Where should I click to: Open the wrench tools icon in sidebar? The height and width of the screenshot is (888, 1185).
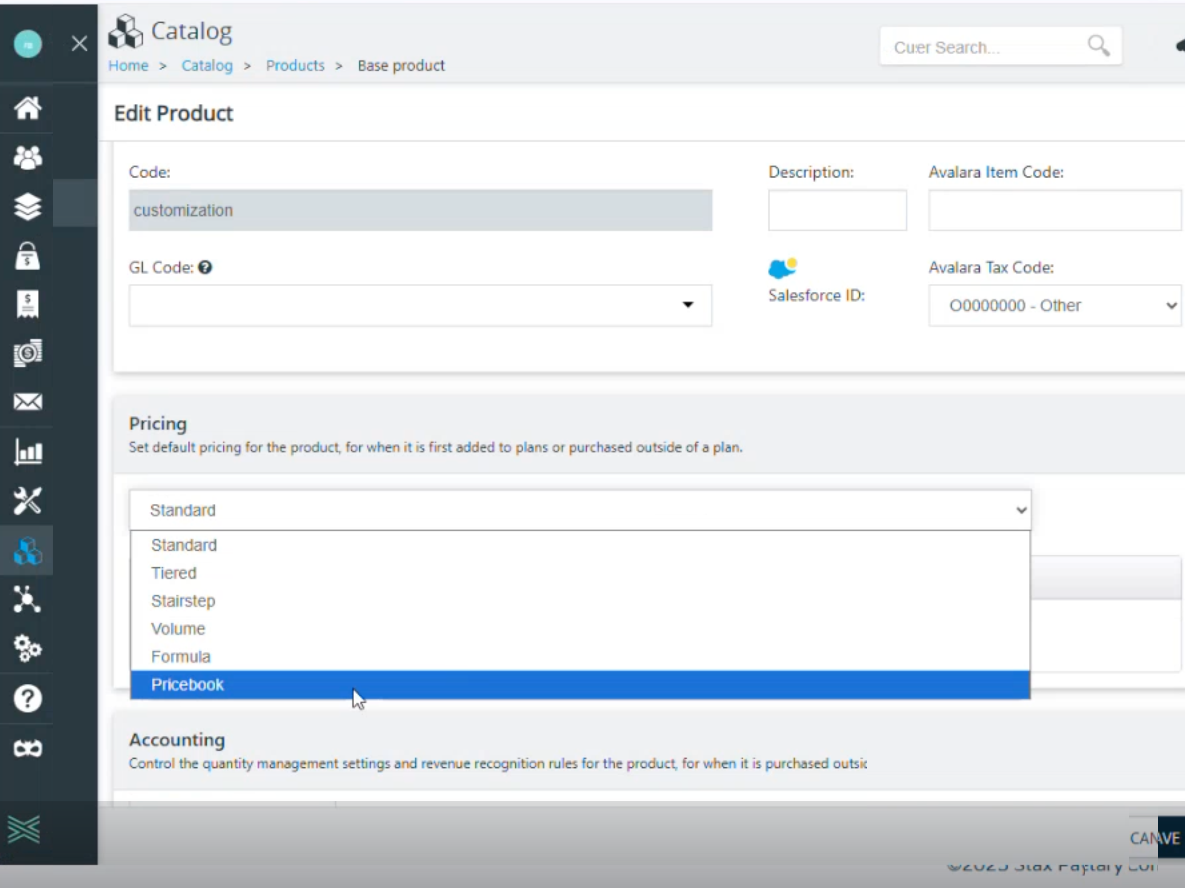click(28, 500)
